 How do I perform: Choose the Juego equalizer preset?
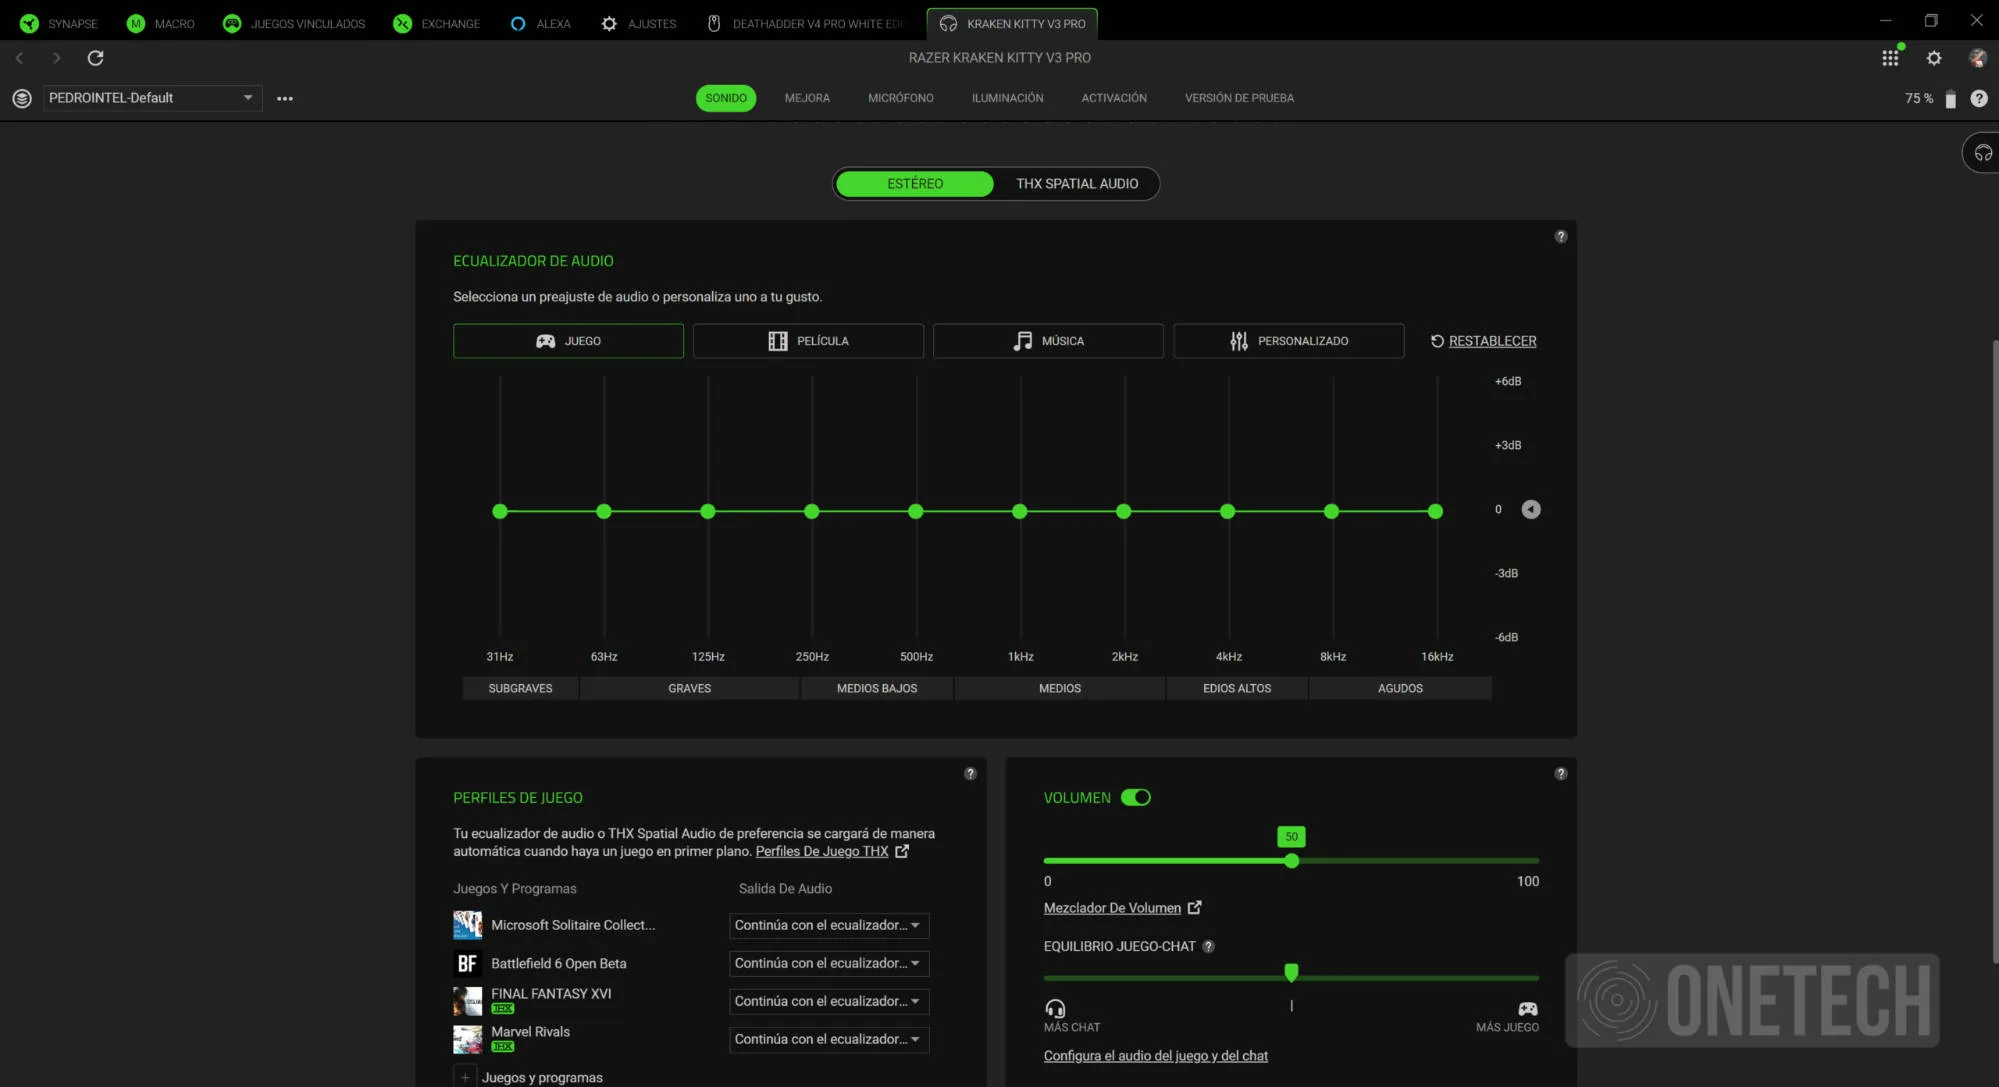coord(568,341)
